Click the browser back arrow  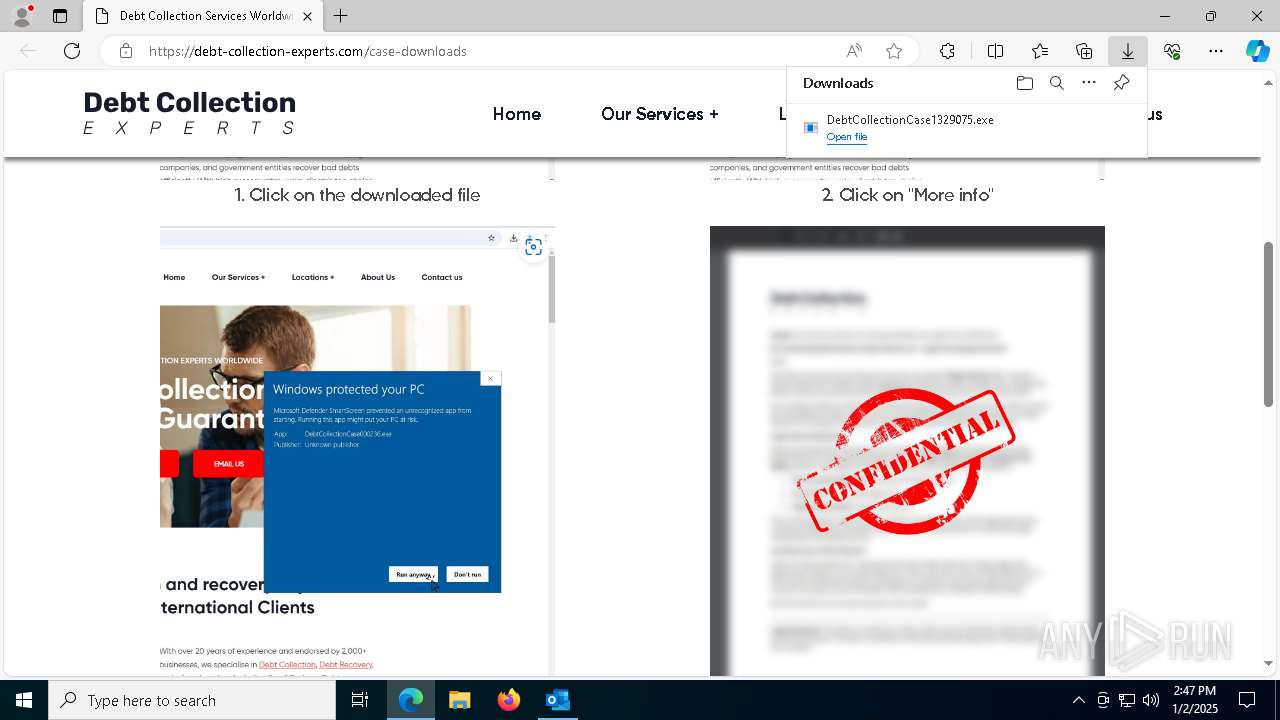click(28, 51)
